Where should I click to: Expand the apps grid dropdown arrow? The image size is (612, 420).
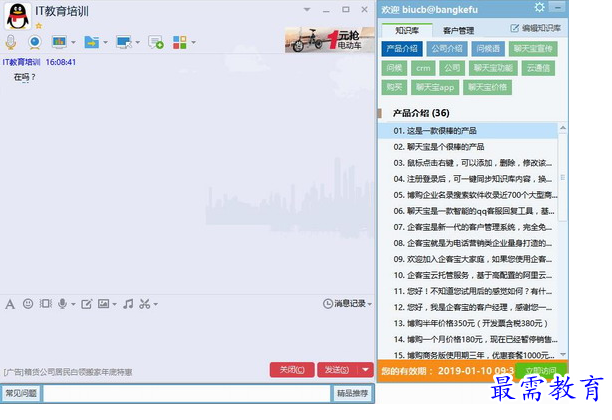pos(193,42)
